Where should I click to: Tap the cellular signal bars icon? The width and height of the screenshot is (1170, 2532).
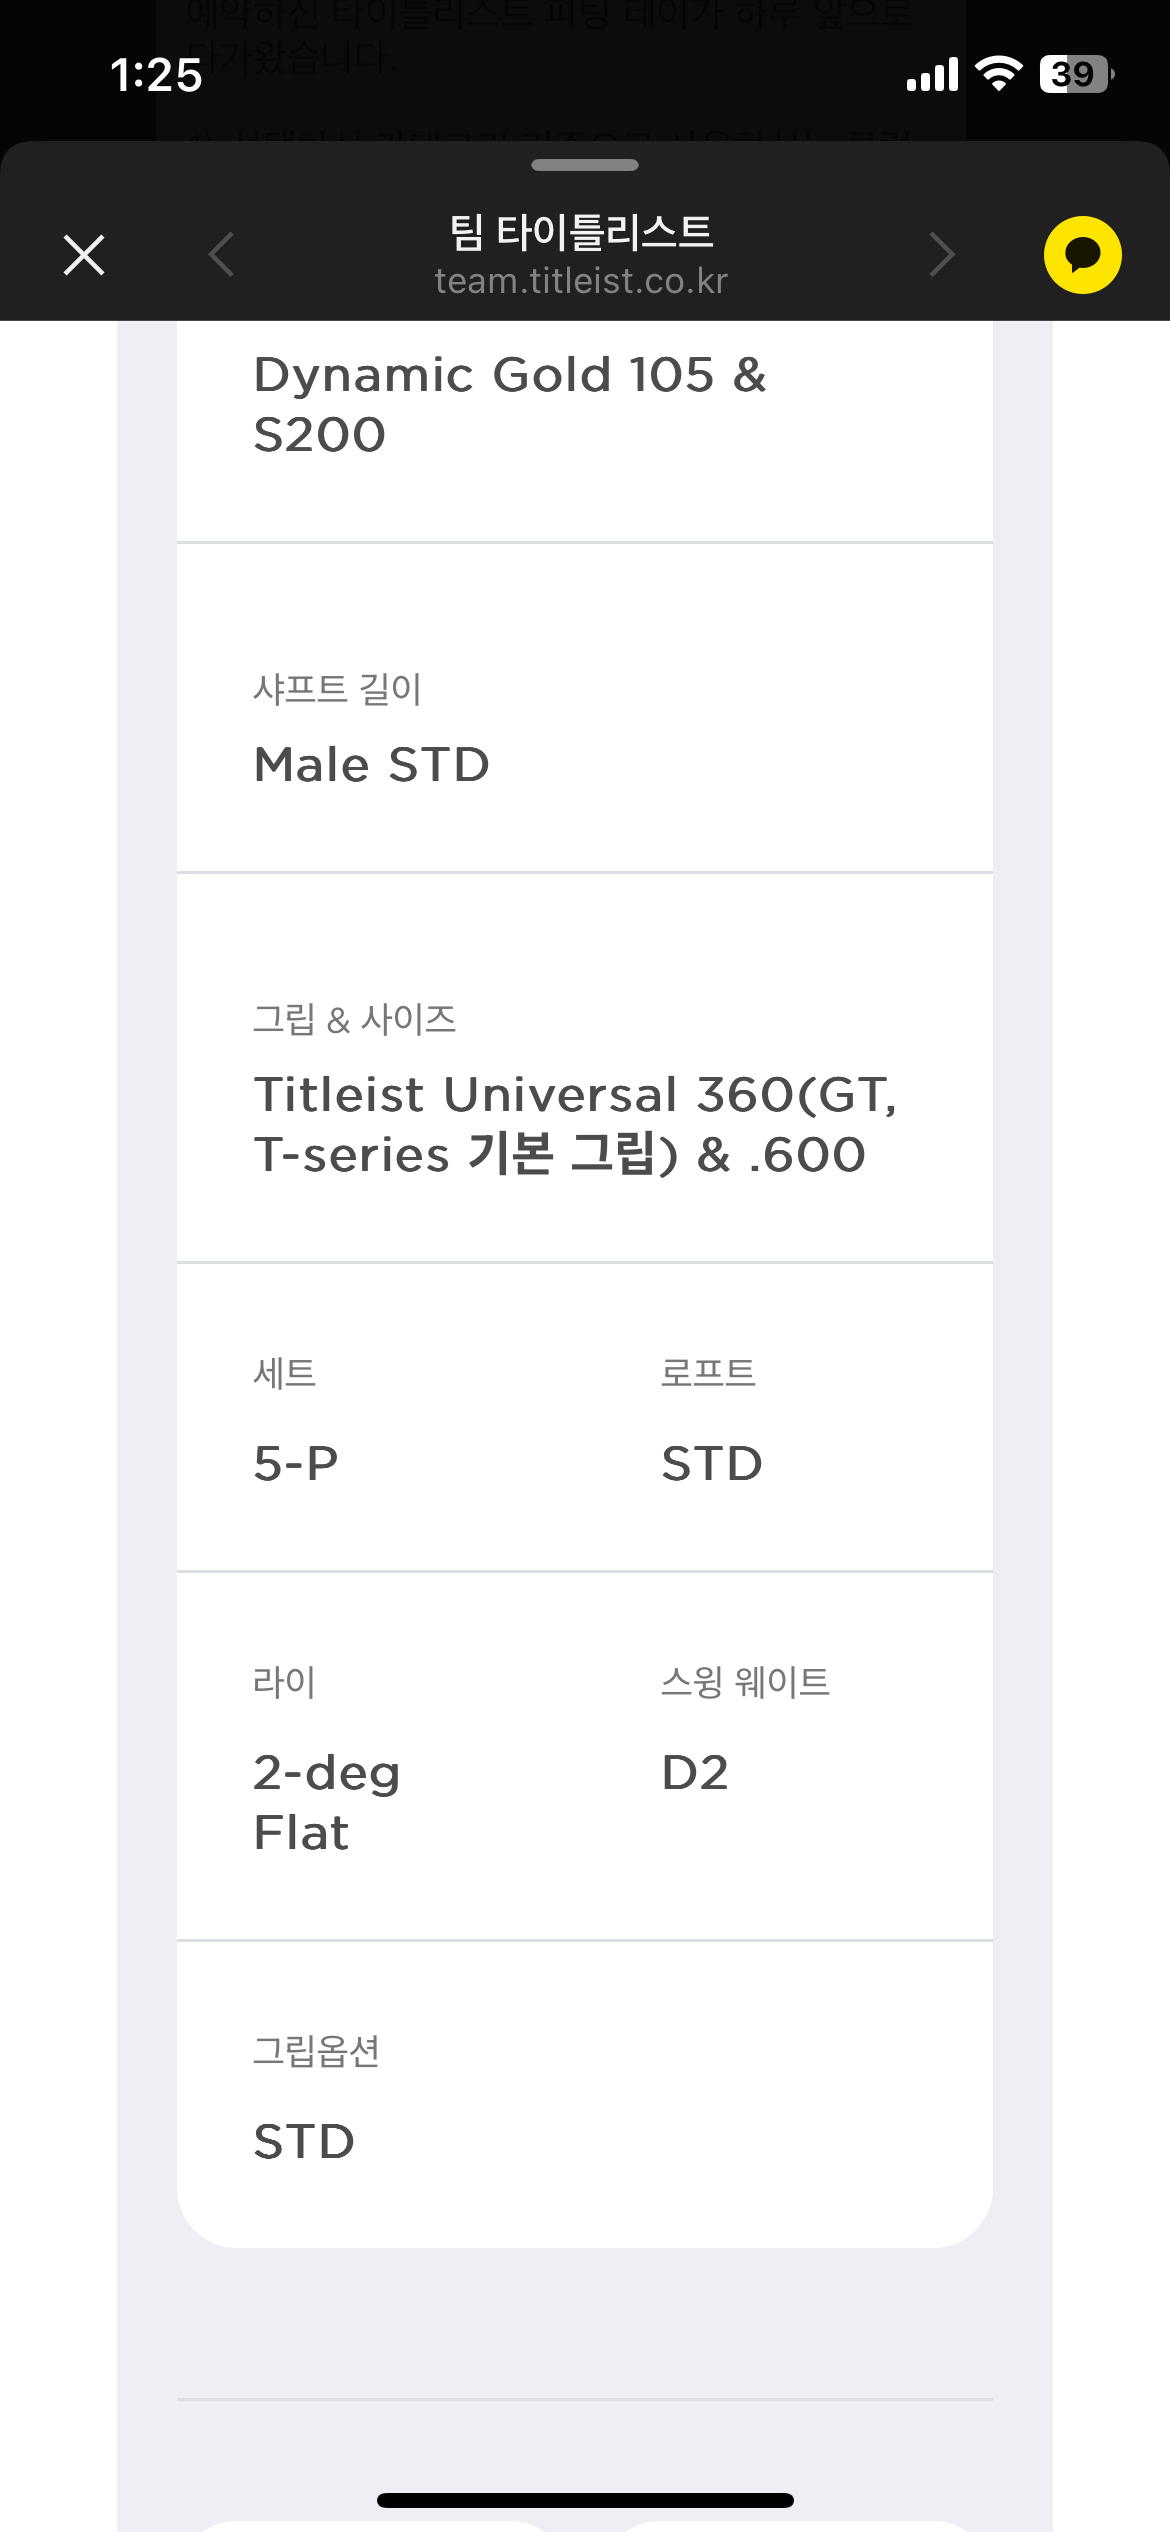(932, 75)
